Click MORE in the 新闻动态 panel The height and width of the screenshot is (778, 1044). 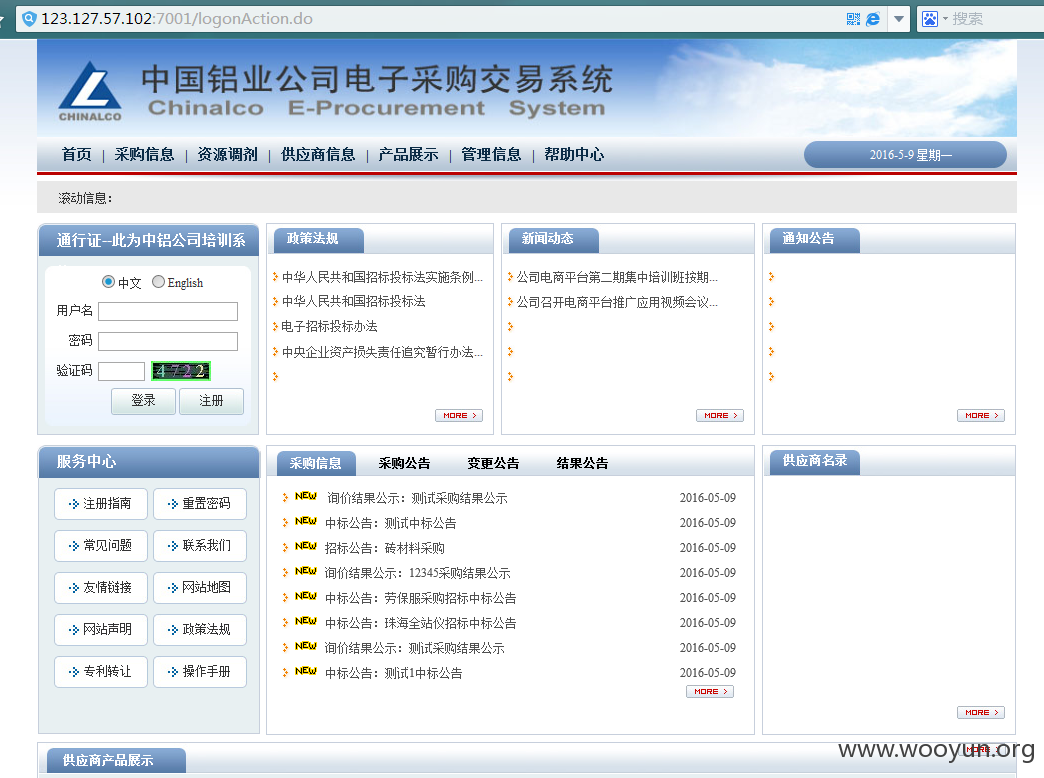(720, 416)
